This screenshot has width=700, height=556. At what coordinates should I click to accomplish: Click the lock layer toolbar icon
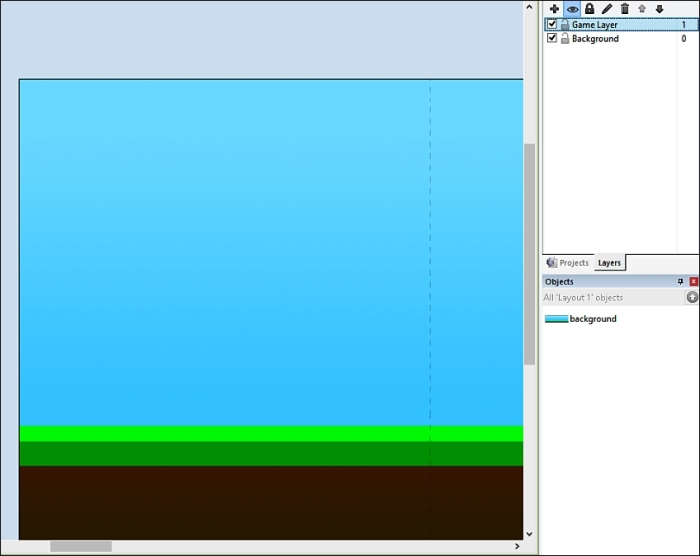pos(589,8)
